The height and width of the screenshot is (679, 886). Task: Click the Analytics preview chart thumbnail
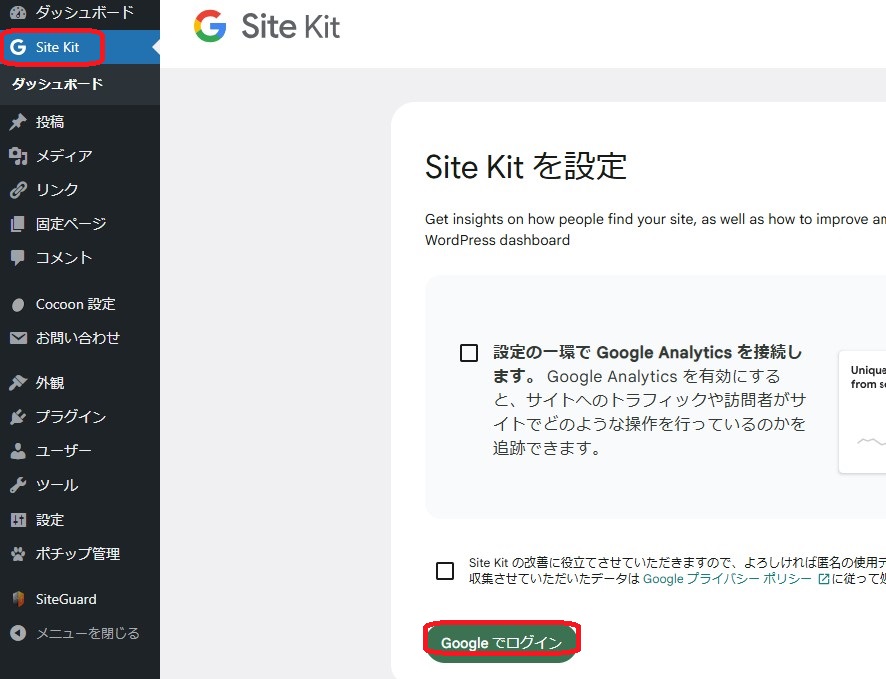click(862, 410)
